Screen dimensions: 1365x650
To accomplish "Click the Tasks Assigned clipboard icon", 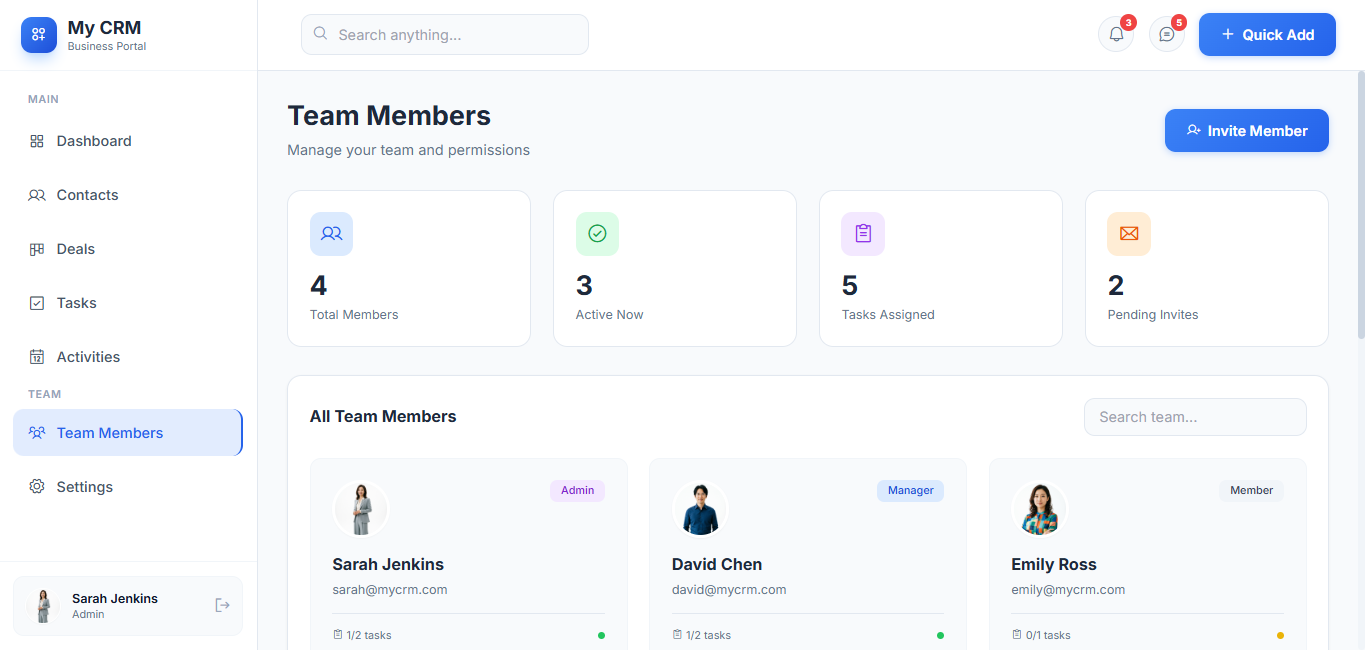I will [x=863, y=233].
